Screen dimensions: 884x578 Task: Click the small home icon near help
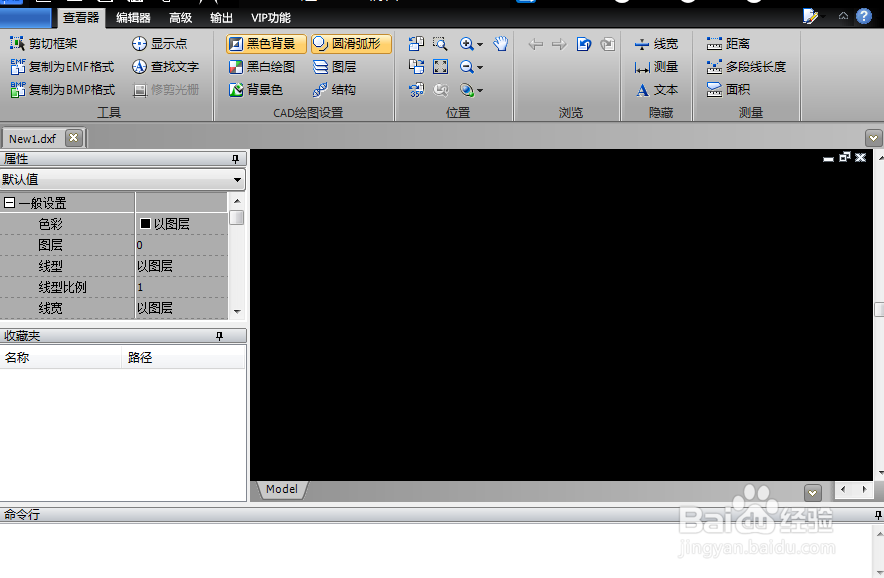pyautogui.click(x=843, y=16)
